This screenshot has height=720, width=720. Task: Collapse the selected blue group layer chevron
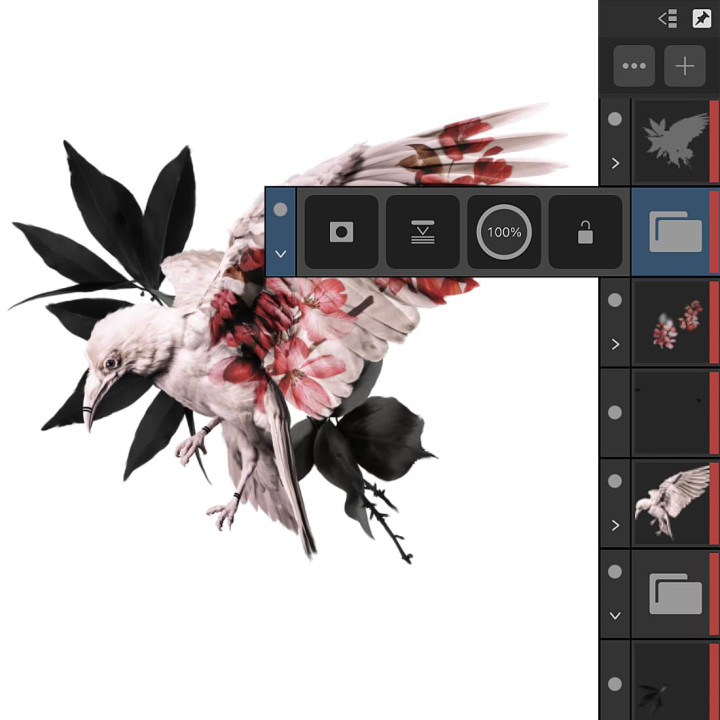tap(281, 253)
